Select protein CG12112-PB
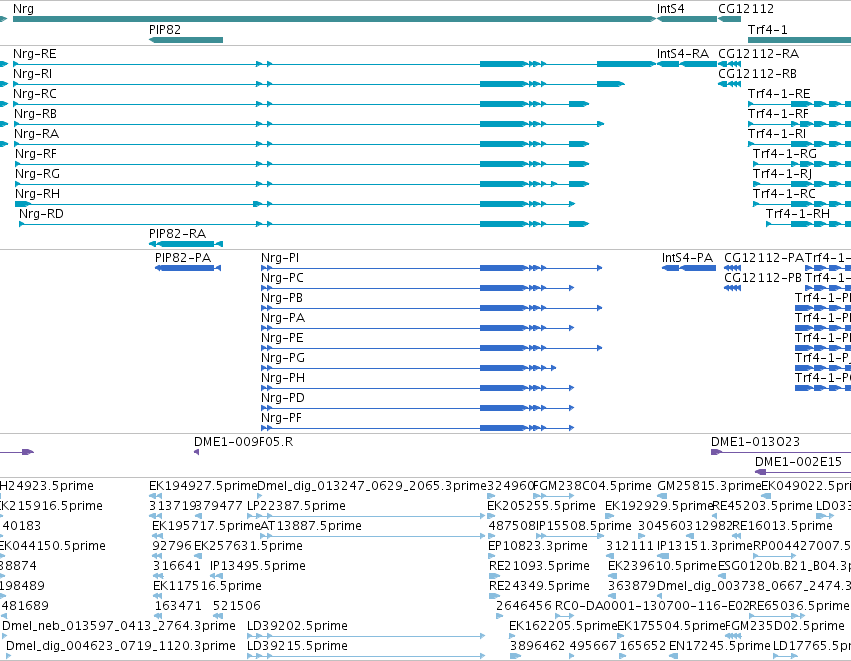Screen dimensions: 851x661 tap(763, 278)
